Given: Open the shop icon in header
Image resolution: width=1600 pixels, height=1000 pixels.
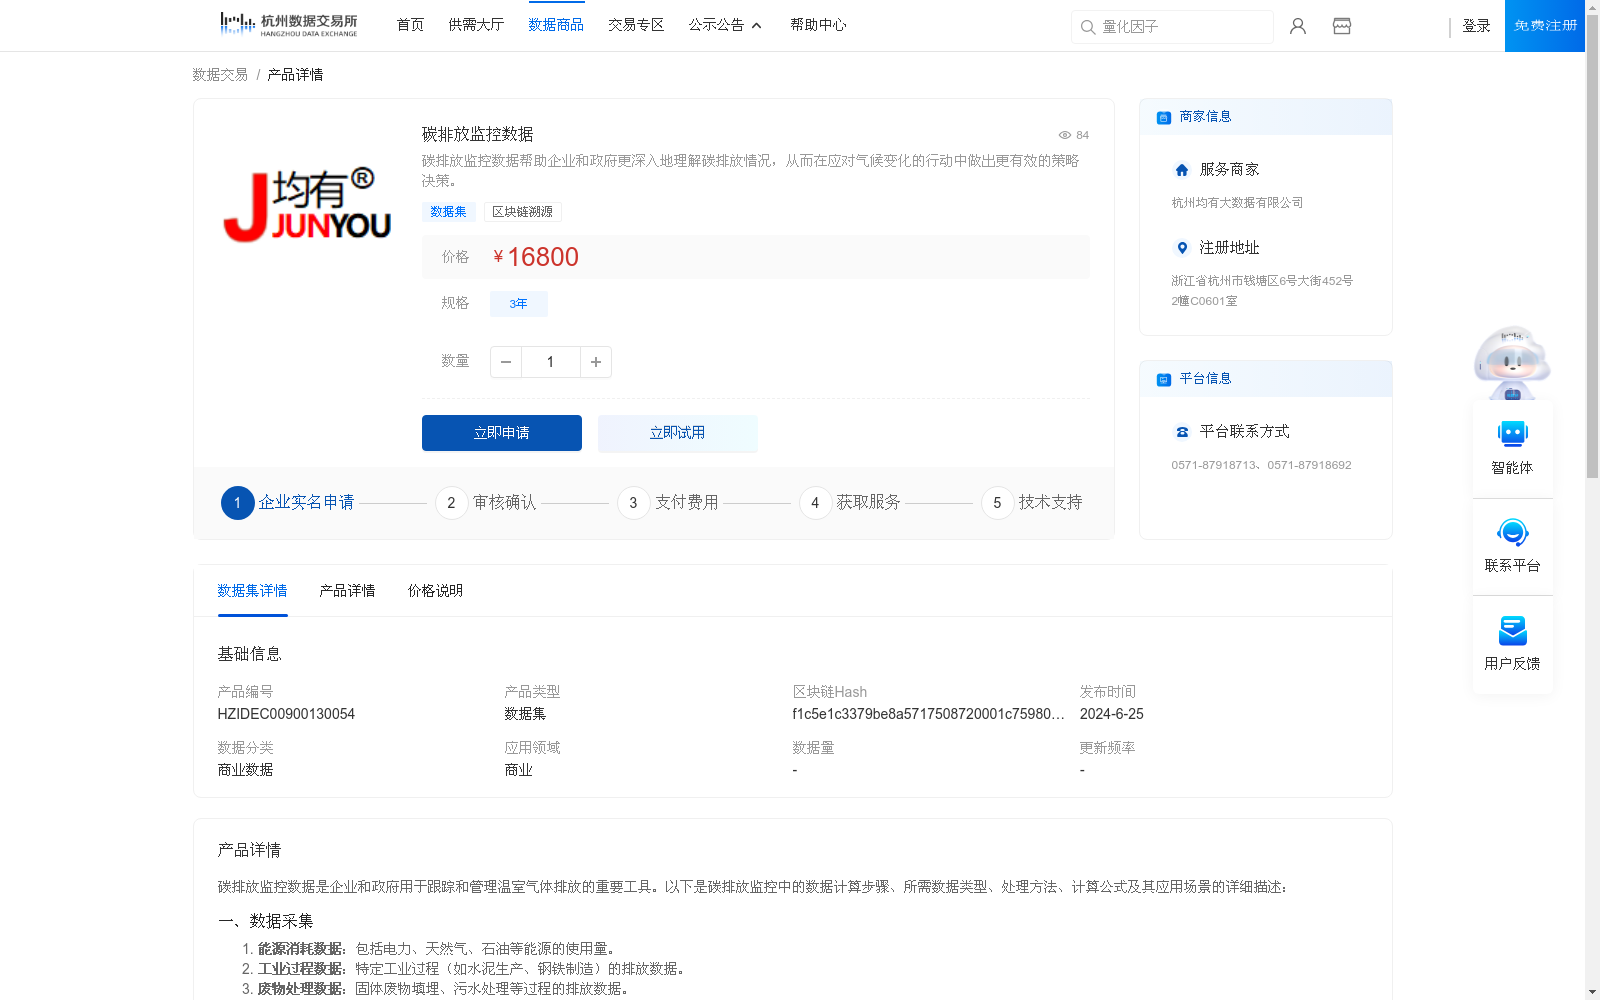Looking at the screenshot, I should (x=1342, y=26).
